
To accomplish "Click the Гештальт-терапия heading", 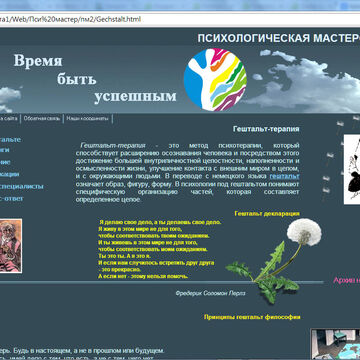I will point(266,129).
